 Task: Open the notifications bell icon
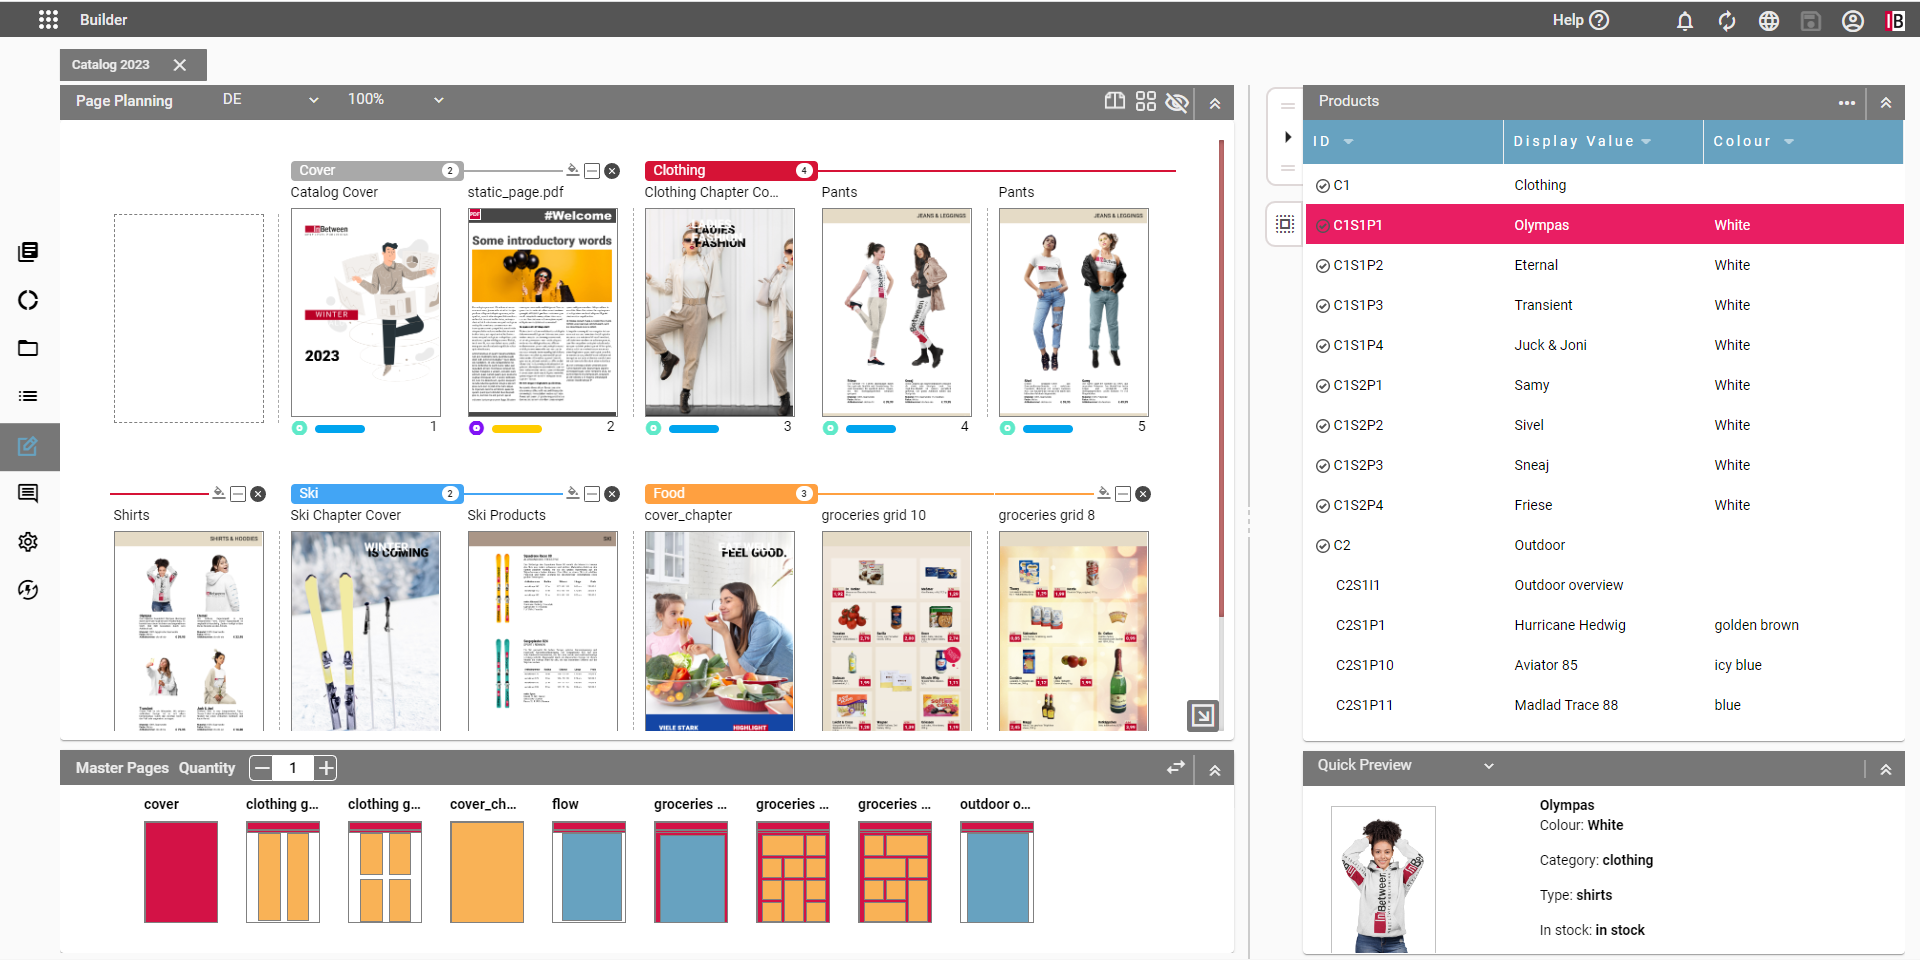tap(1684, 20)
